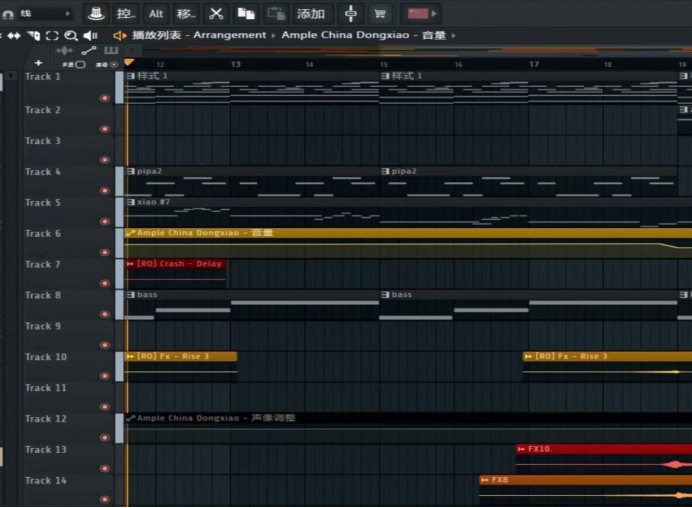Click the 播放列表 - Arrangement breadcrumb
Viewport: 692px width, 508px height.
coord(199,35)
